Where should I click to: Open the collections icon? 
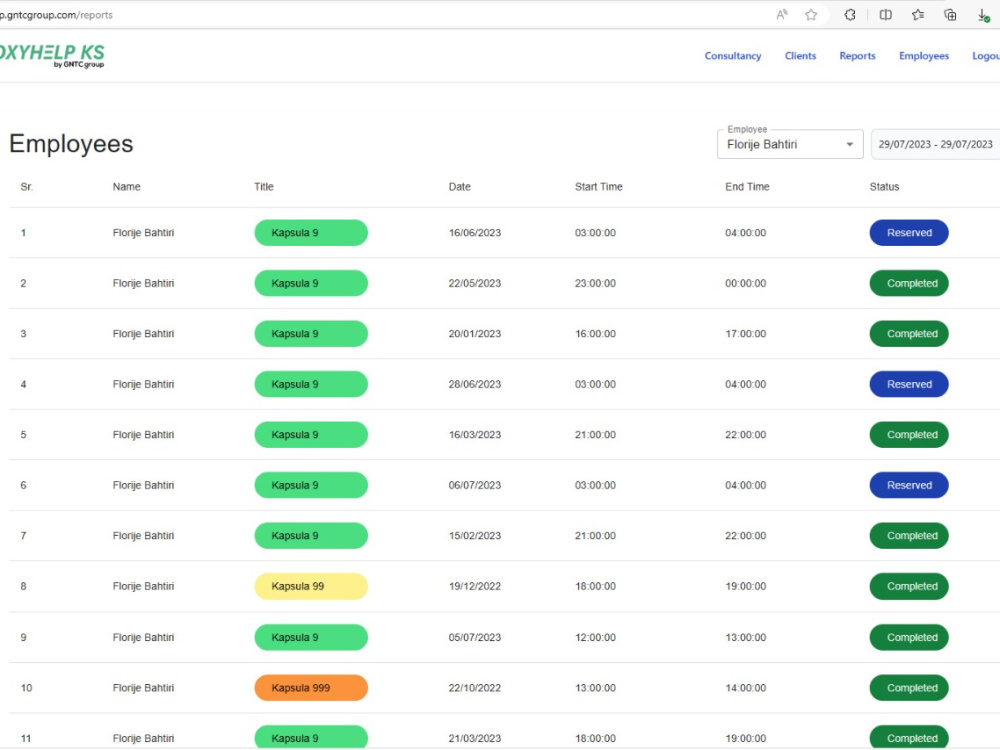(x=950, y=15)
